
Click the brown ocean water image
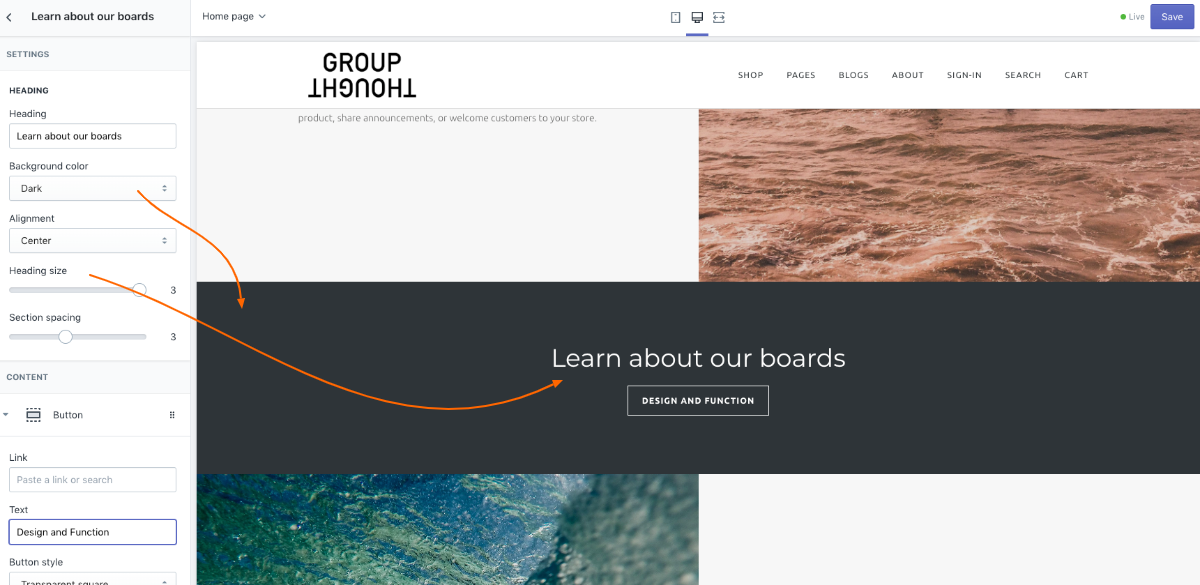949,195
